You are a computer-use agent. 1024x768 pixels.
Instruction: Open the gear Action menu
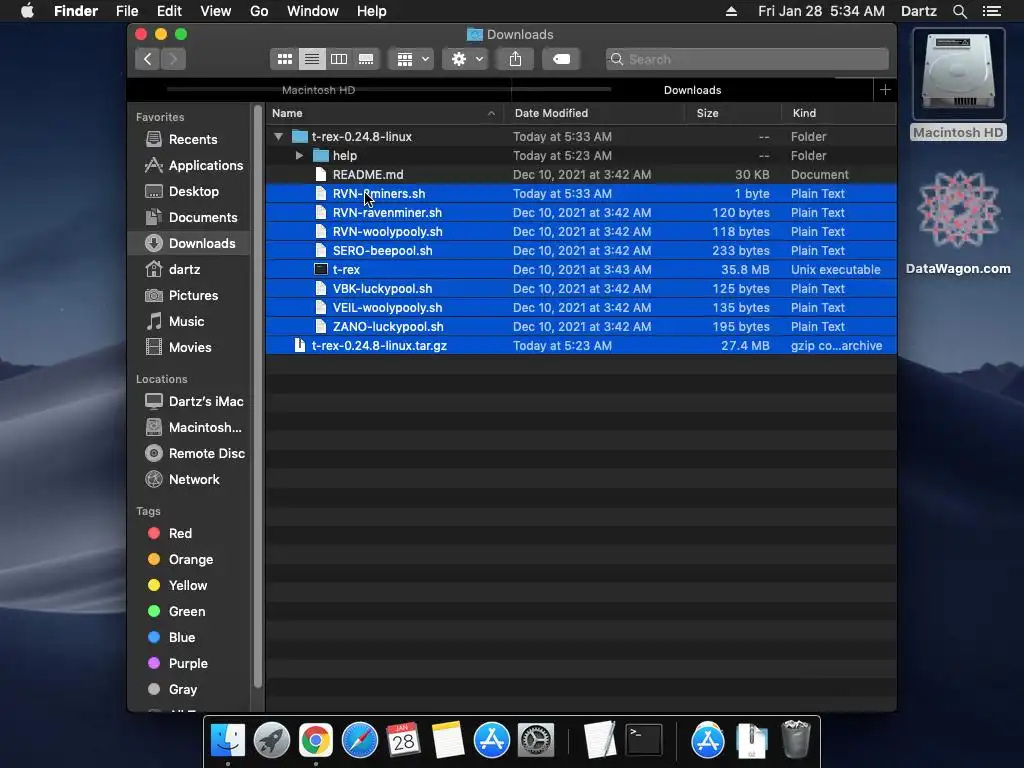pos(466,59)
